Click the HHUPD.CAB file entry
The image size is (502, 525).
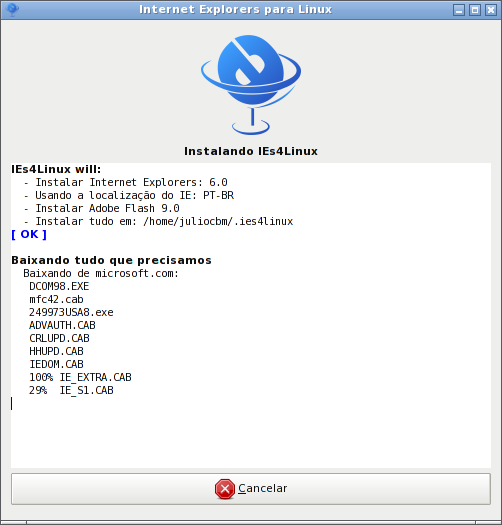click(x=56, y=352)
